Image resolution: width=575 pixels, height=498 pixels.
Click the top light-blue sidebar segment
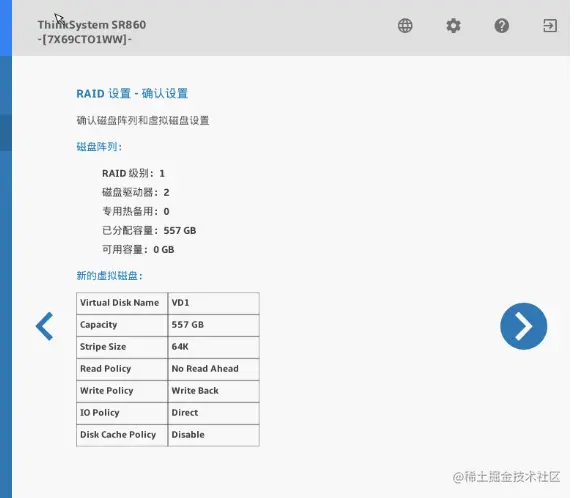click(x=6, y=28)
